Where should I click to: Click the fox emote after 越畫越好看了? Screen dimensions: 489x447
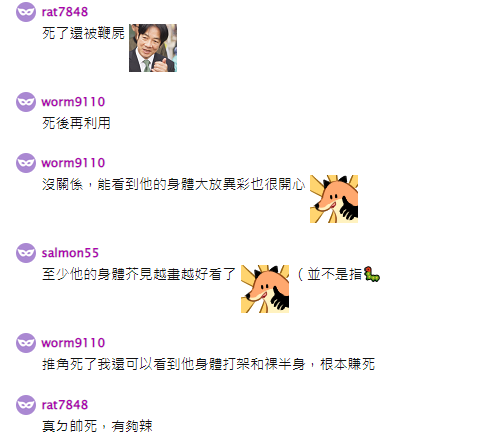click(x=265, y=289)
